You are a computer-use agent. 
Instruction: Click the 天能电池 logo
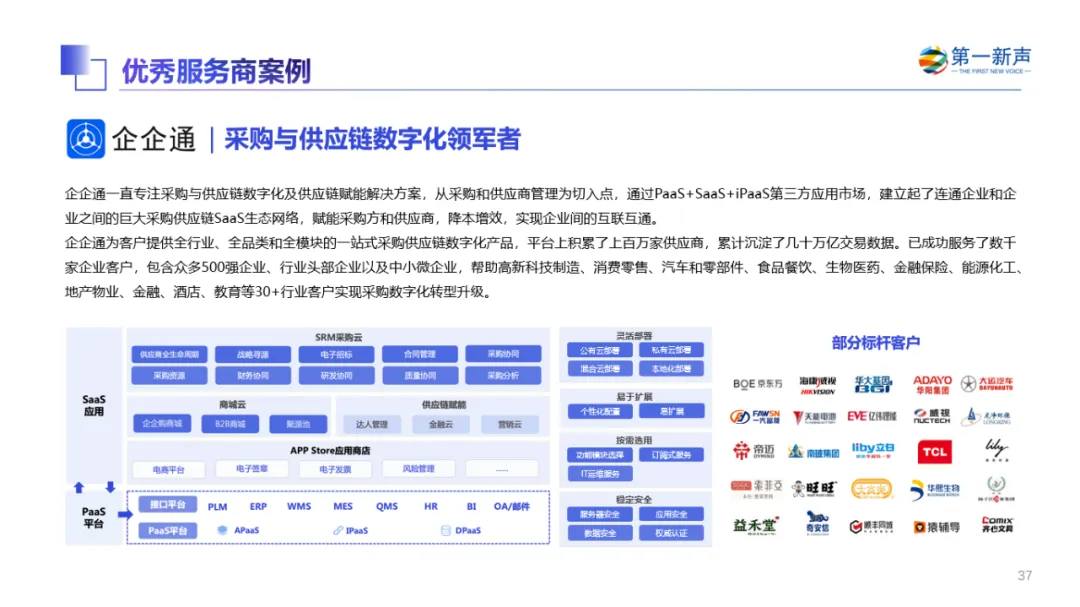pos(814,417)
